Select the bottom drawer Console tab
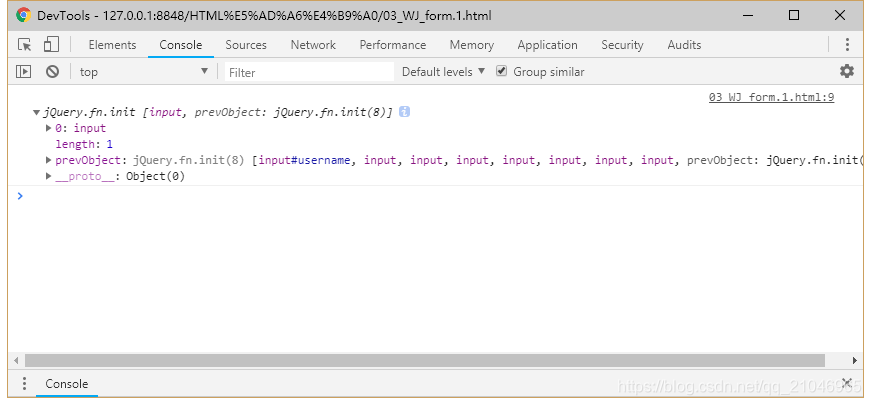The height and width of the screenshot is (405, 871). coord(67,384)
